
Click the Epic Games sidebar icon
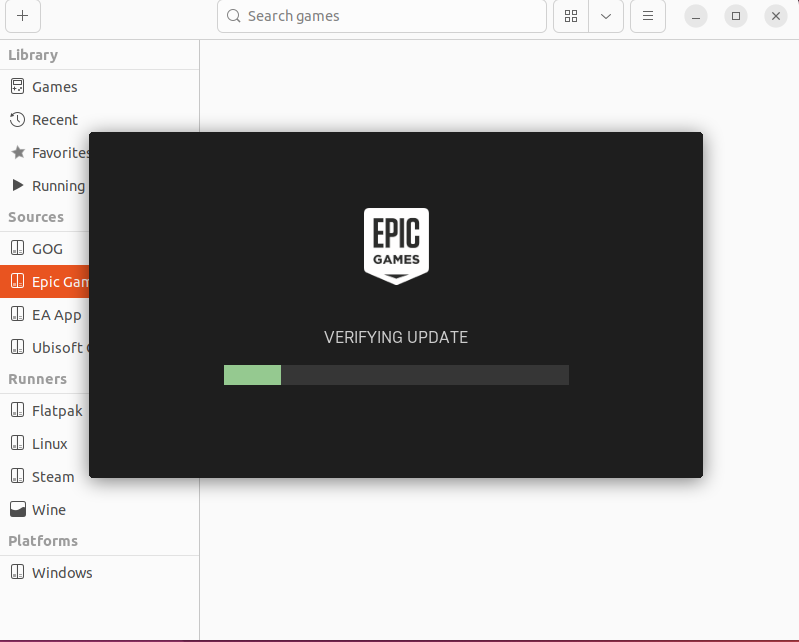[x=17, y=281]
